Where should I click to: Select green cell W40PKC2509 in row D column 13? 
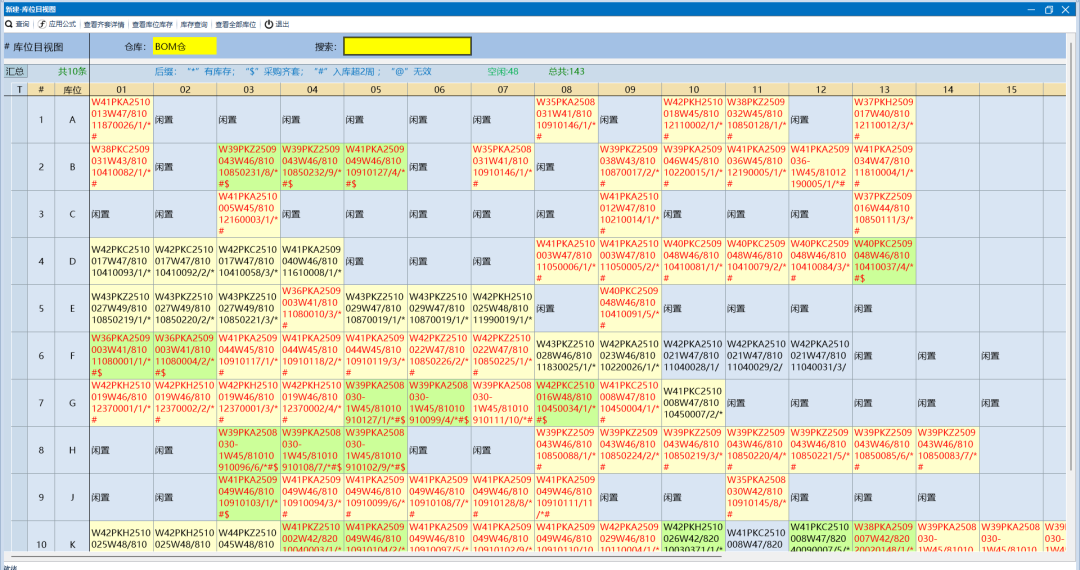[x=884, y=262]
